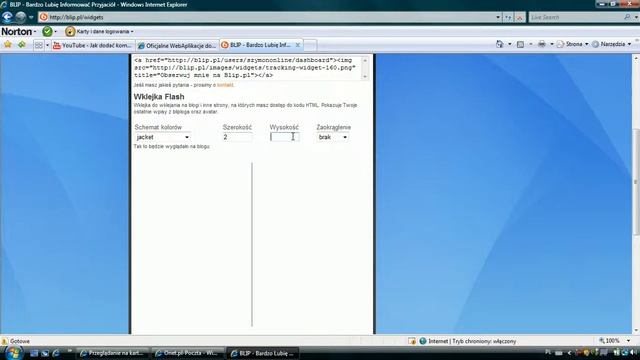Click up arrow of code box scrollbar
The image size is (640, 360).
click(365, 60)
